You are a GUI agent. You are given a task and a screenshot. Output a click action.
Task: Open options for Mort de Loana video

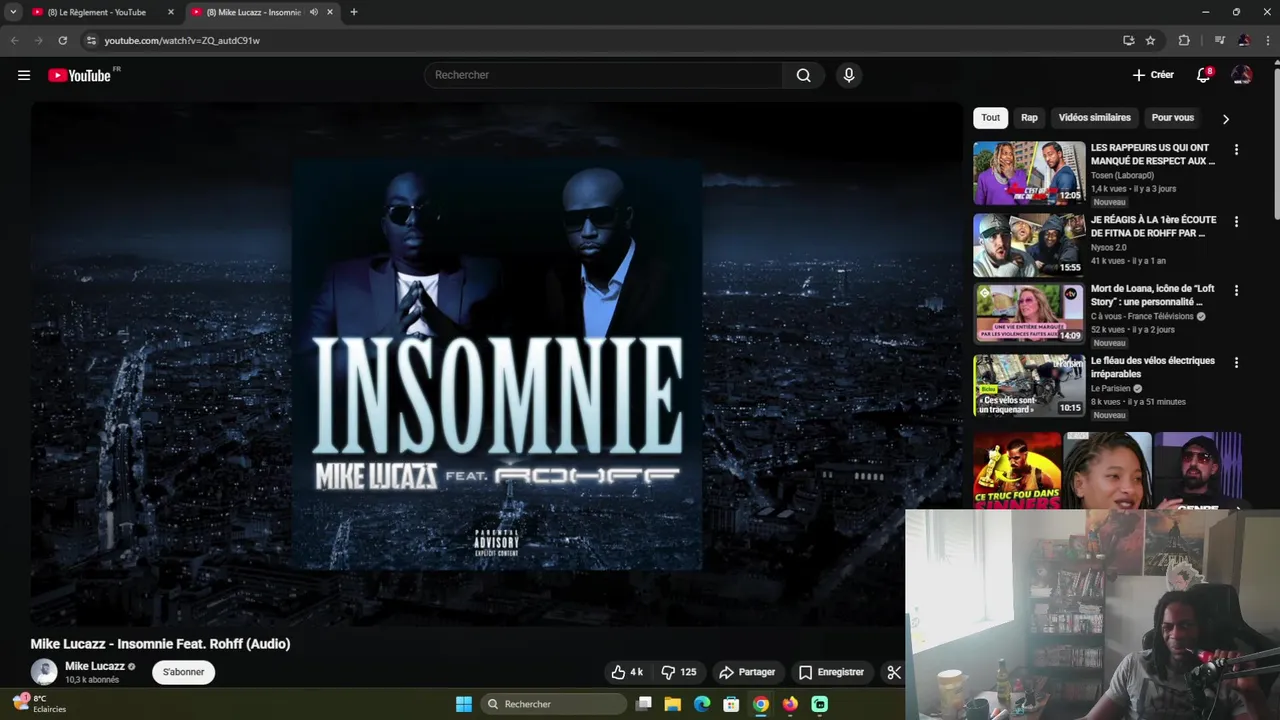1236,291
